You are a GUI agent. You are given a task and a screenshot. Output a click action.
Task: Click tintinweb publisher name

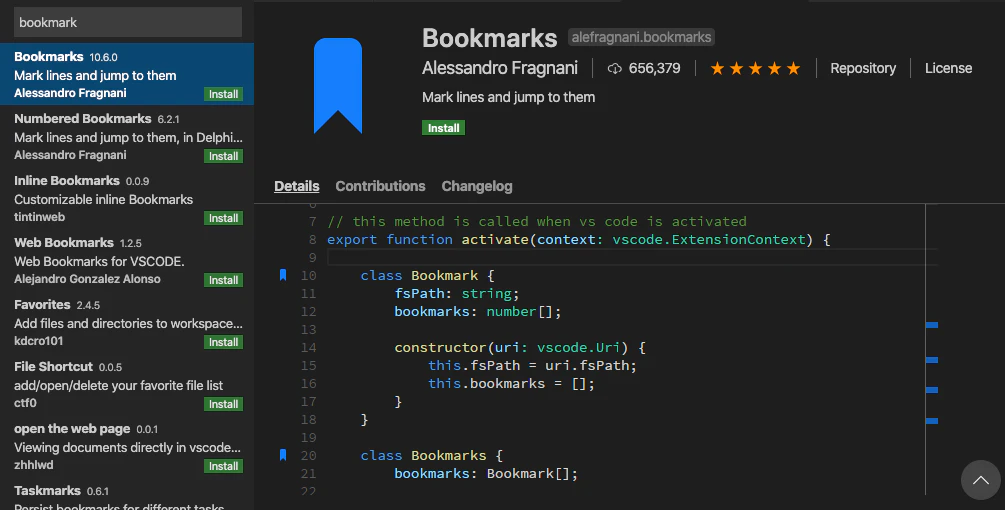coord(39,217)
